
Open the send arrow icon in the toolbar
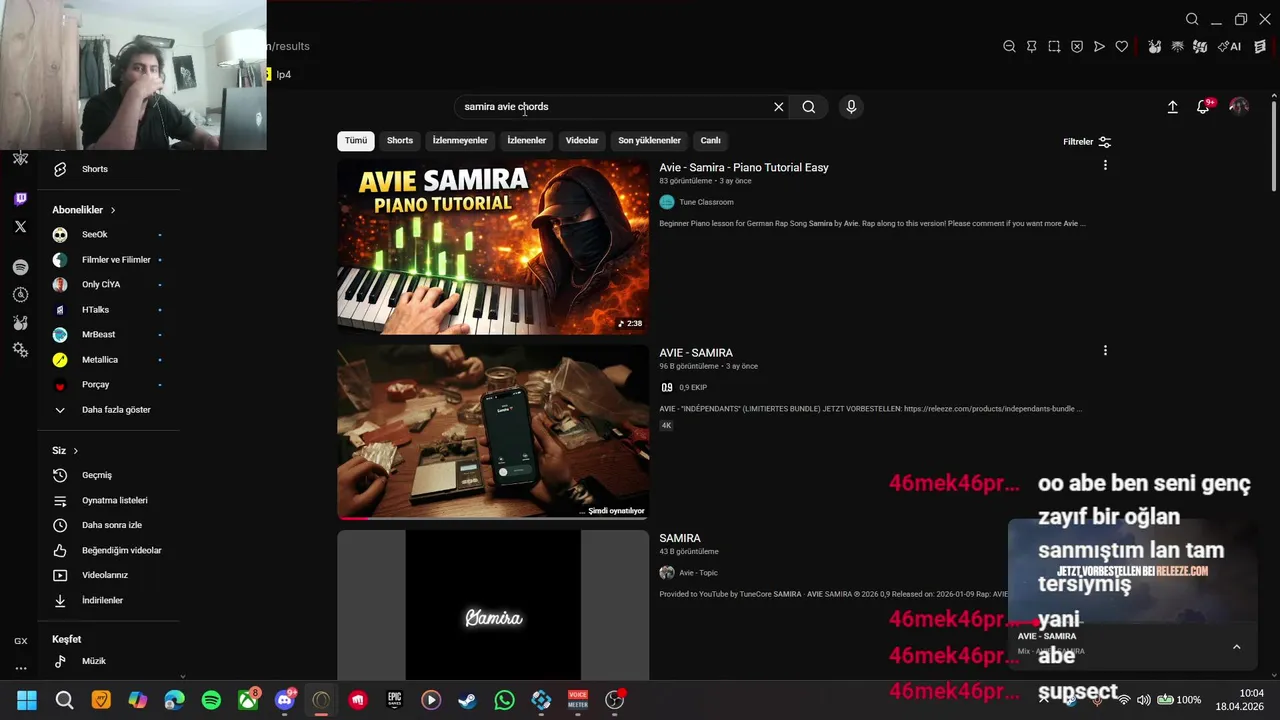tap(1099, 46)
